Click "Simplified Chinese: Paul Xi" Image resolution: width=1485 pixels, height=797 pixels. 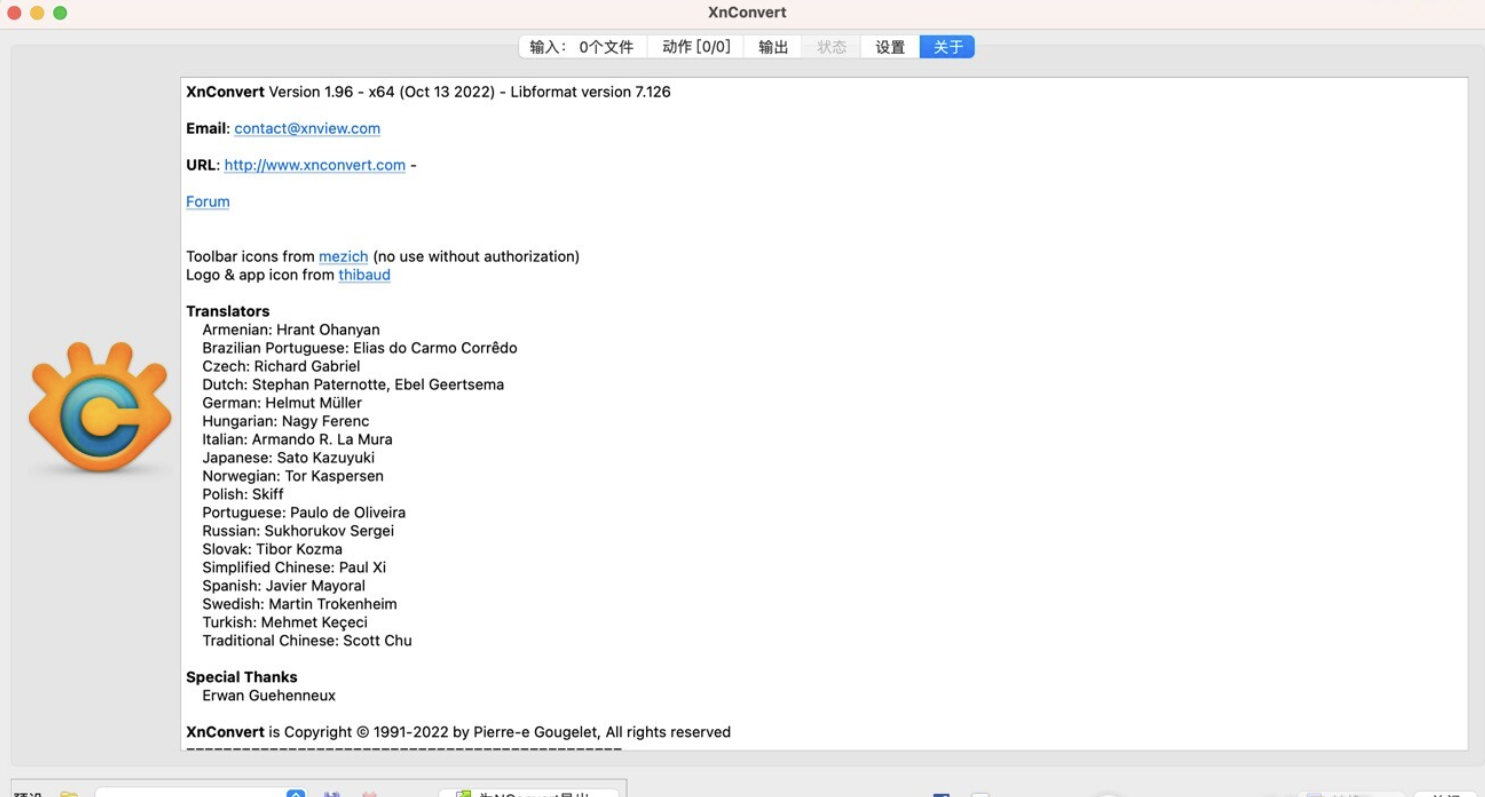click(x=294, y=568)
